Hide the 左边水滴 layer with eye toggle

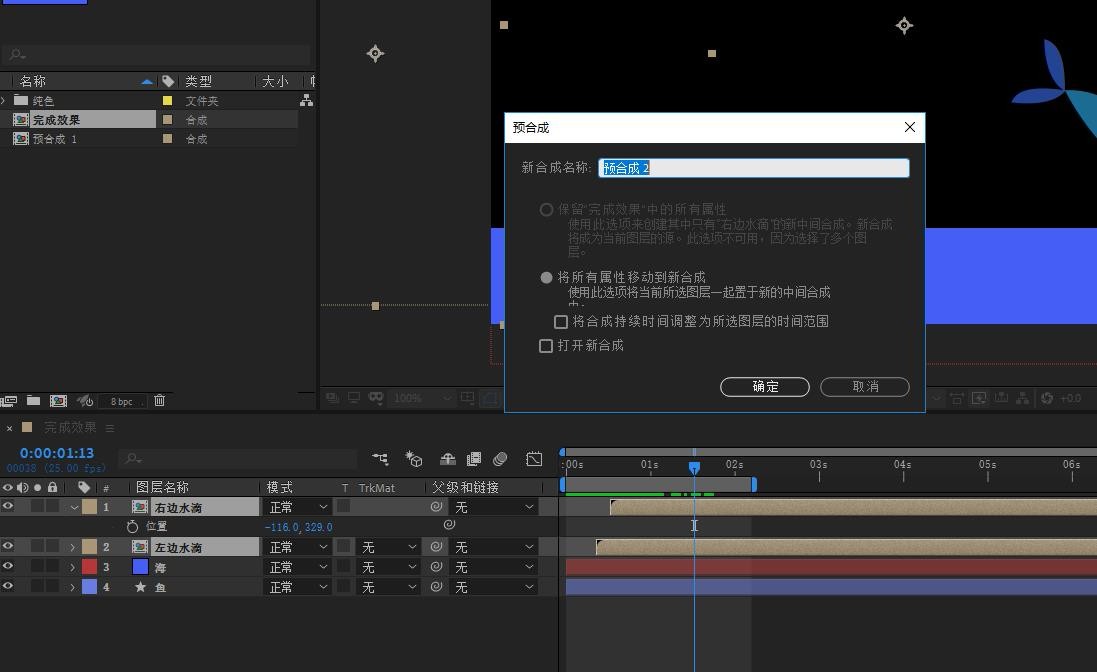click(8, 546)
